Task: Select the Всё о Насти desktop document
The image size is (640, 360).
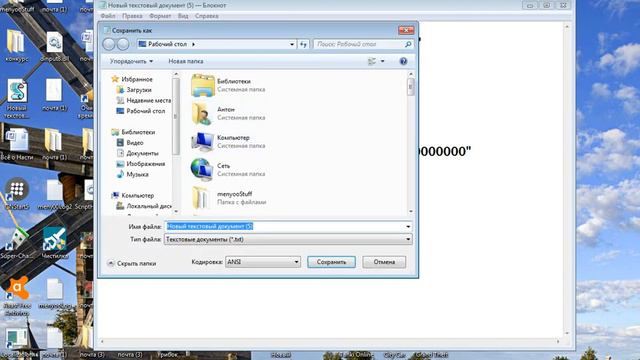Action: coord(17,144)
